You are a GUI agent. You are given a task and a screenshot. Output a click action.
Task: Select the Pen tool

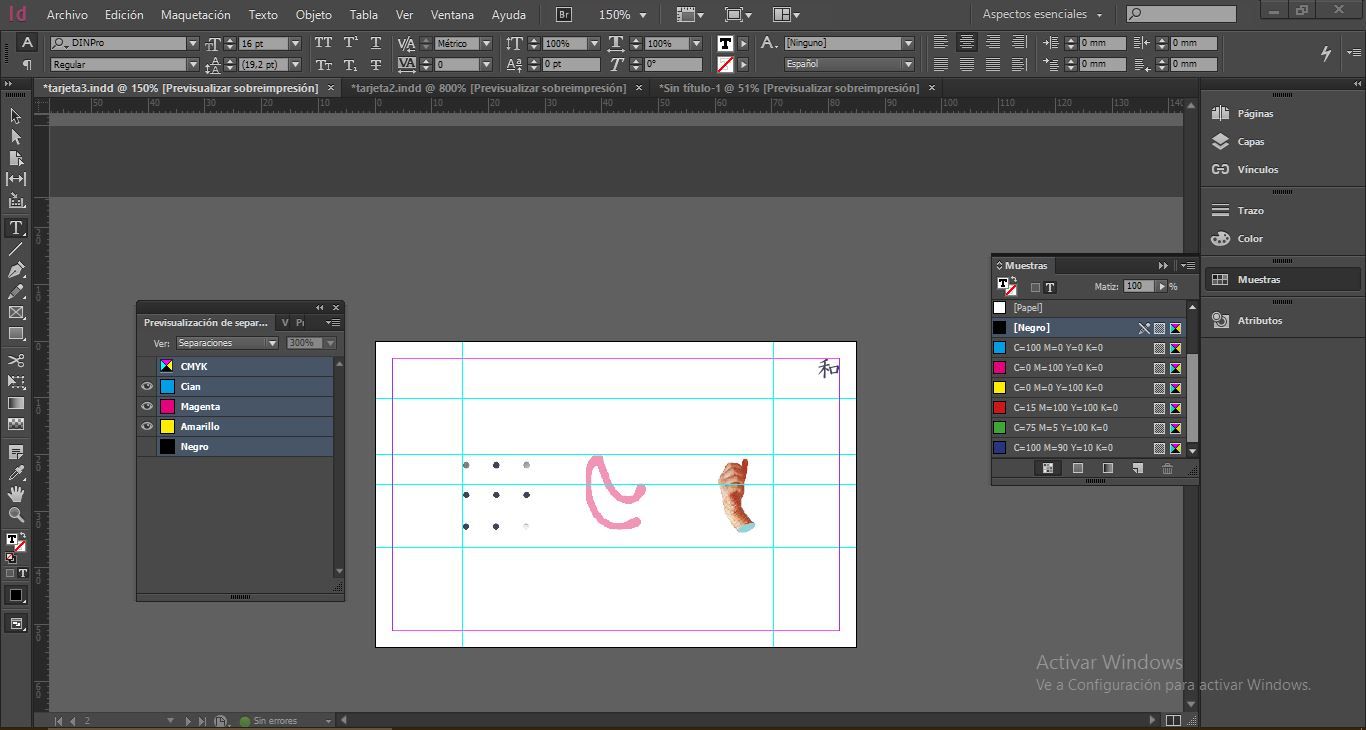tap(16, 270)
